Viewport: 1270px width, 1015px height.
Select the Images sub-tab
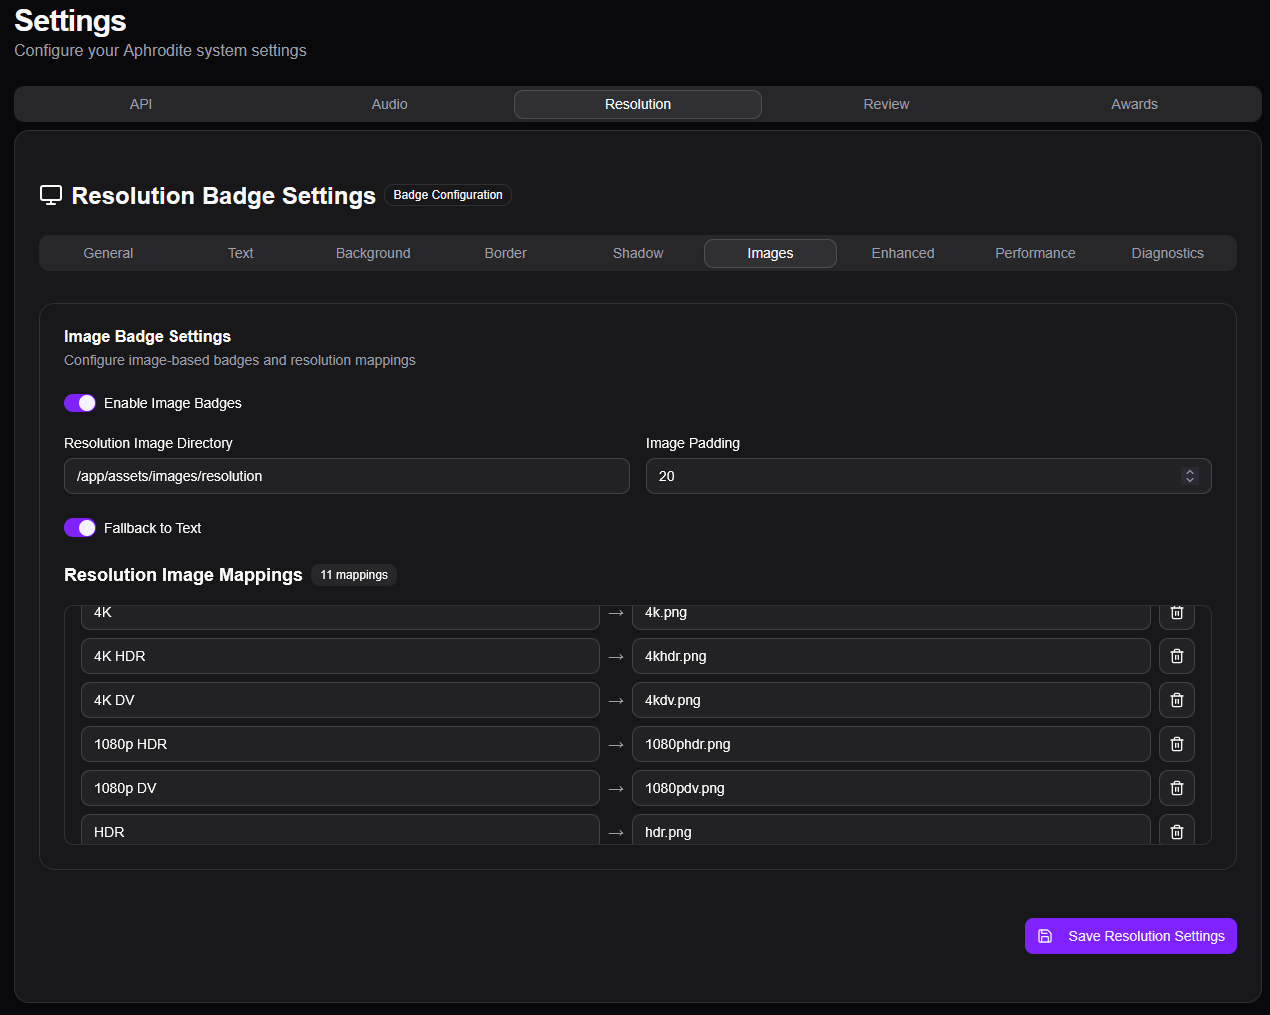coord(770,253)
